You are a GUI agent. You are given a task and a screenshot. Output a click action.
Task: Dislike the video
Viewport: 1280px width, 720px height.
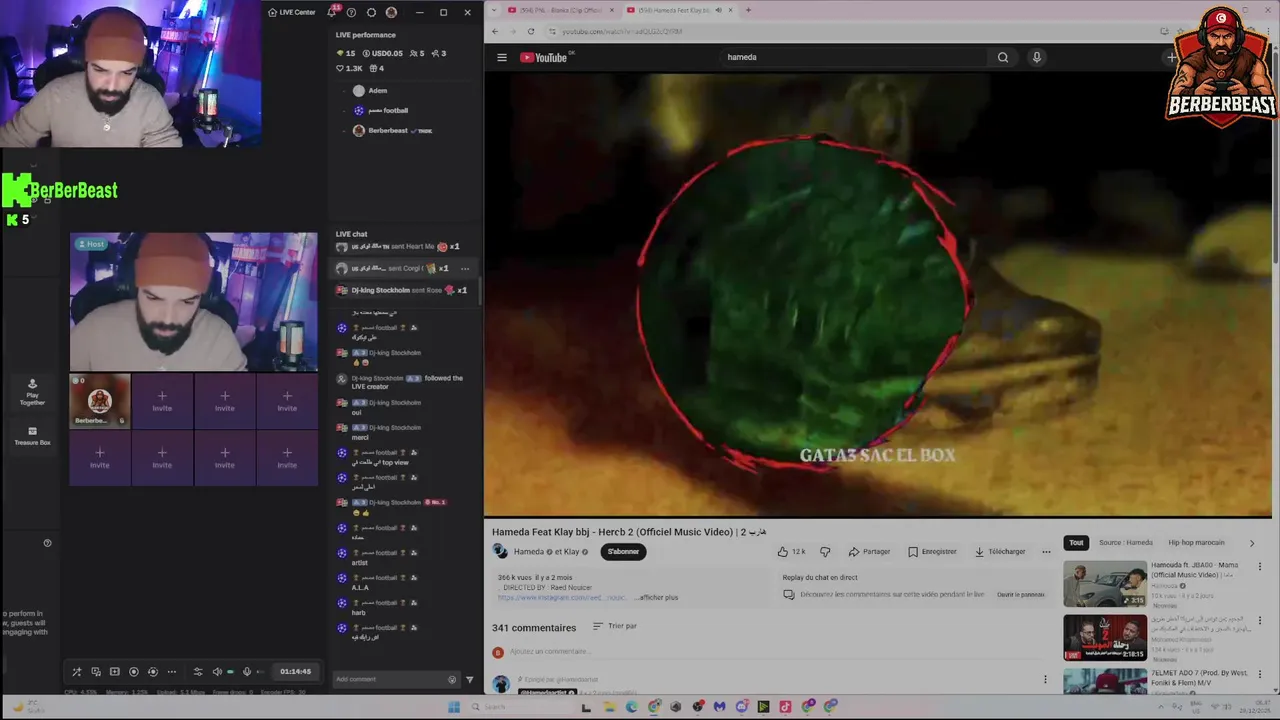[825, 552]
